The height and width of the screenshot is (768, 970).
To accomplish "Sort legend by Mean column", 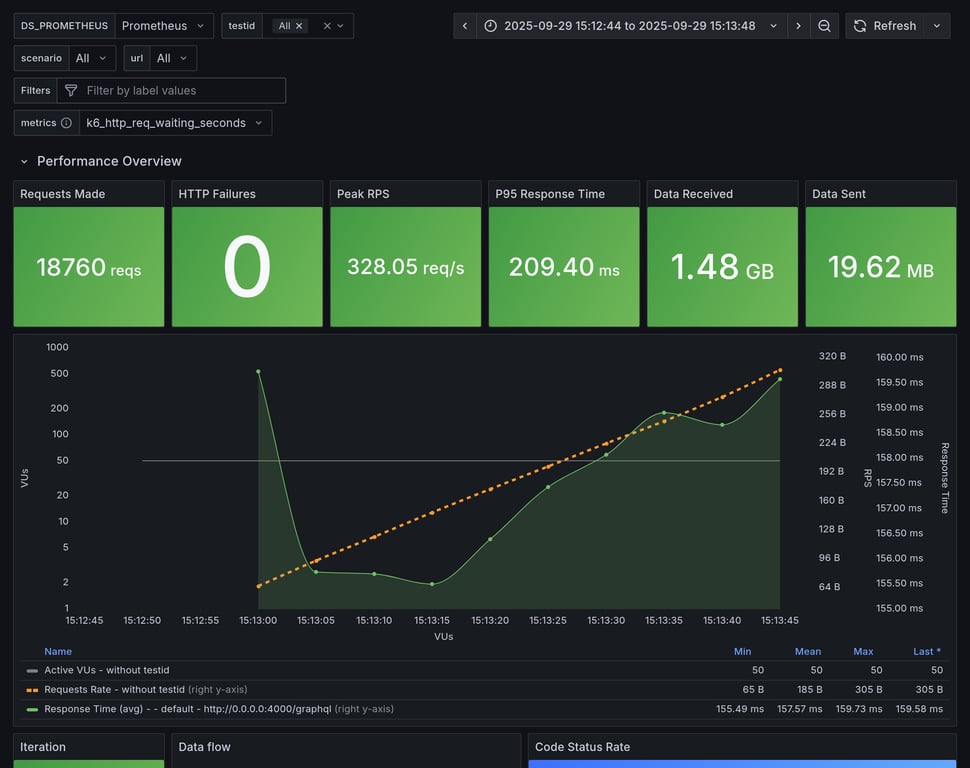I will pyautogui.click(x=808, y=651).
